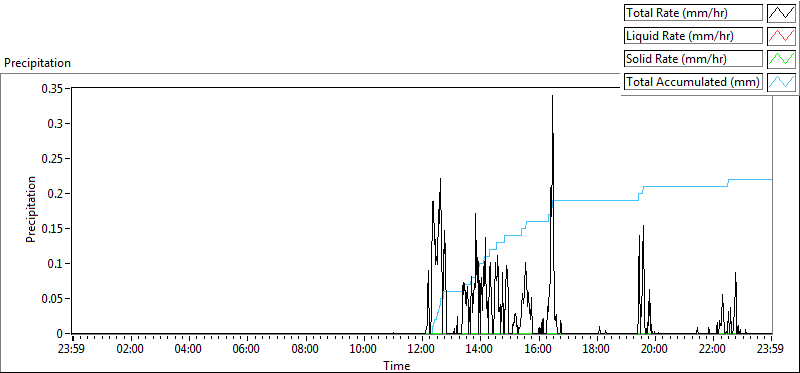
Task: Click the Precipitation chart title above the plot
Action: pos(37,63)
